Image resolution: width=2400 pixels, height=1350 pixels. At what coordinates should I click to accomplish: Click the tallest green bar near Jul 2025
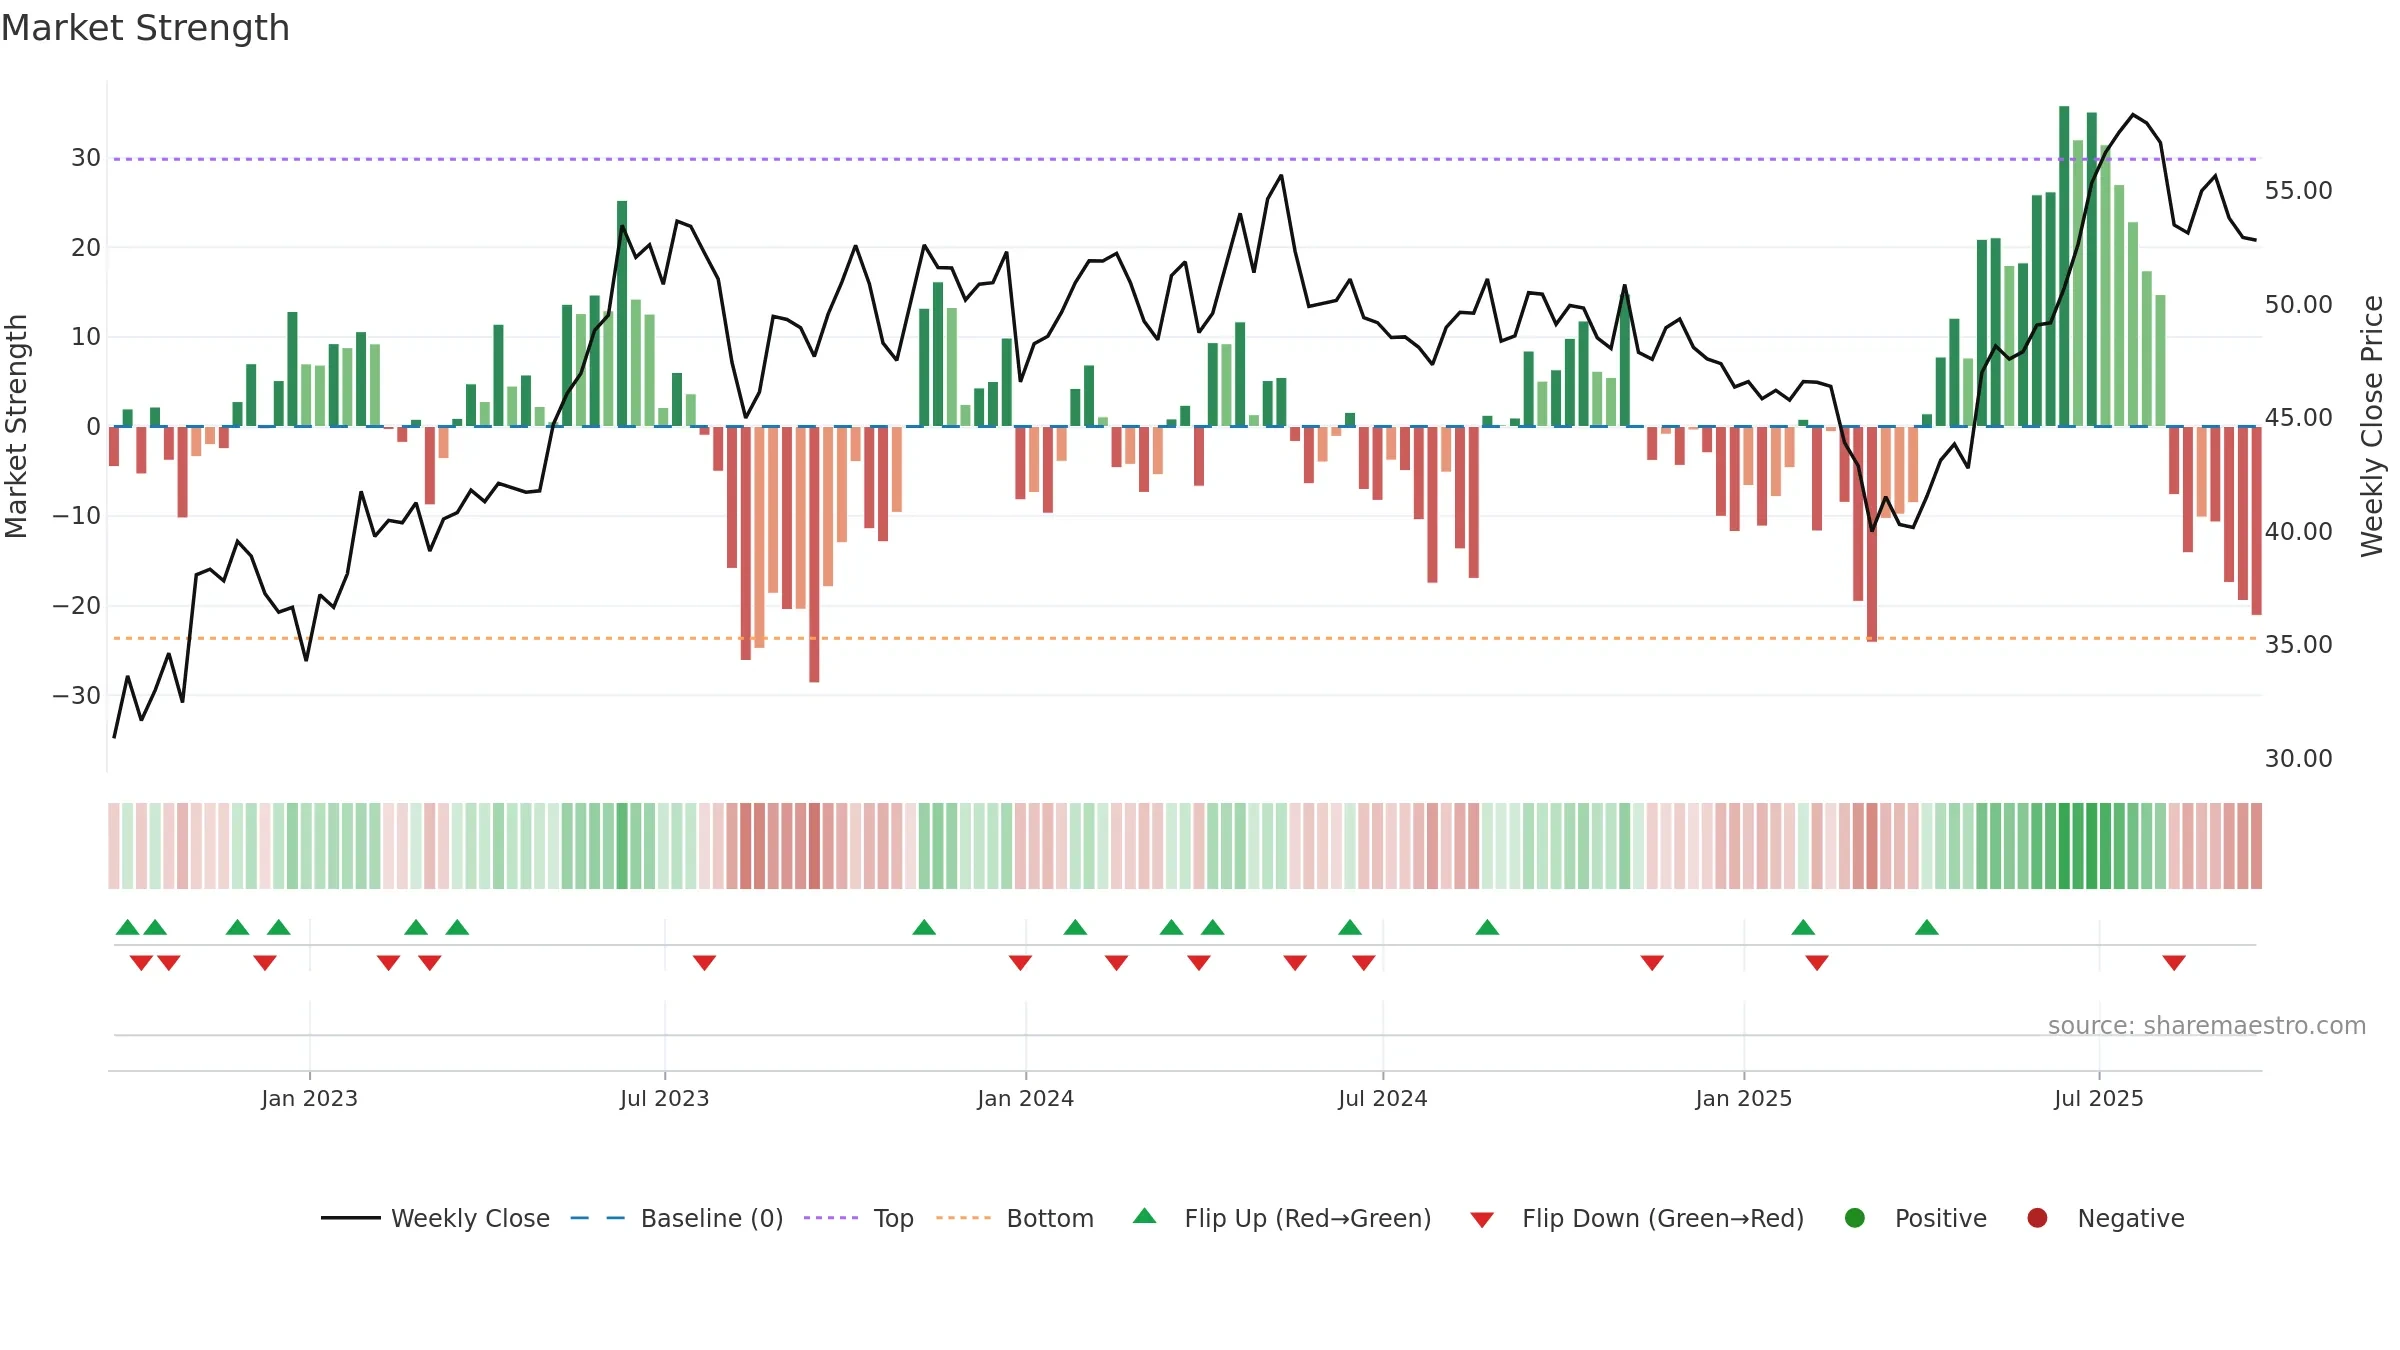[x=2064, y=266]
